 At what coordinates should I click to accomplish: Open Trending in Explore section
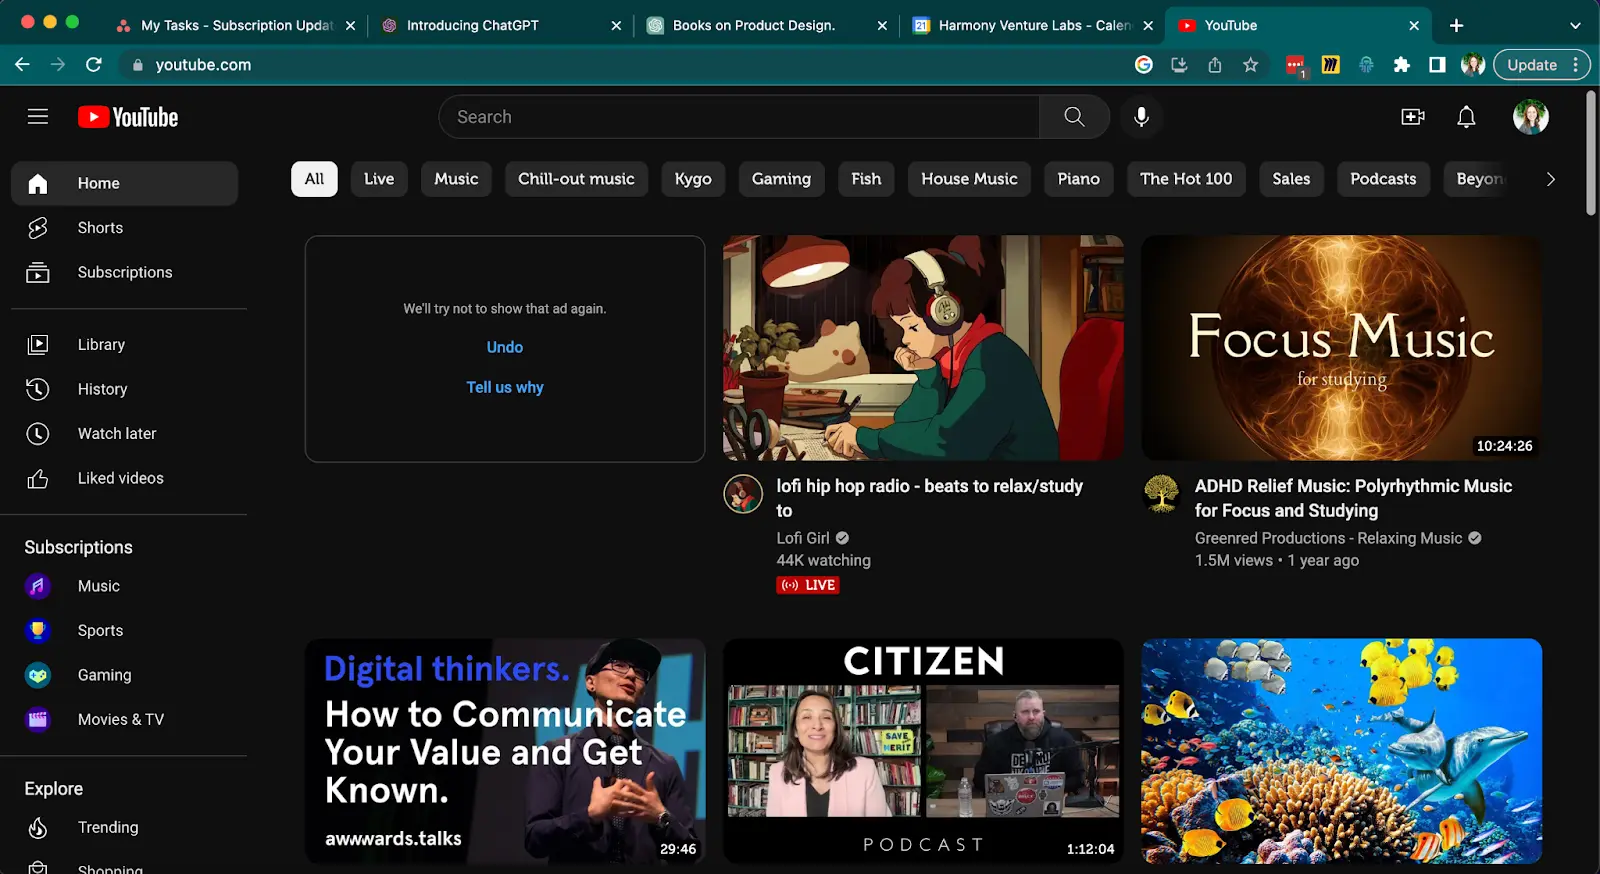[124, 828]
